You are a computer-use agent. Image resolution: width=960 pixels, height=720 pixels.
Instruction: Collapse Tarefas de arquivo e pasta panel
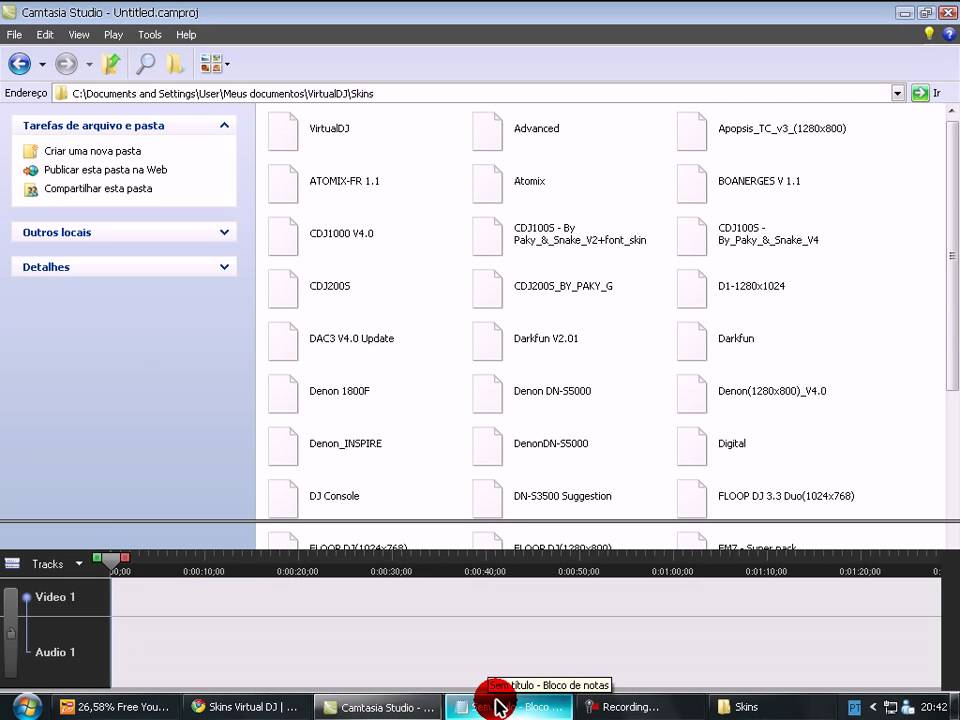[224, 126]
